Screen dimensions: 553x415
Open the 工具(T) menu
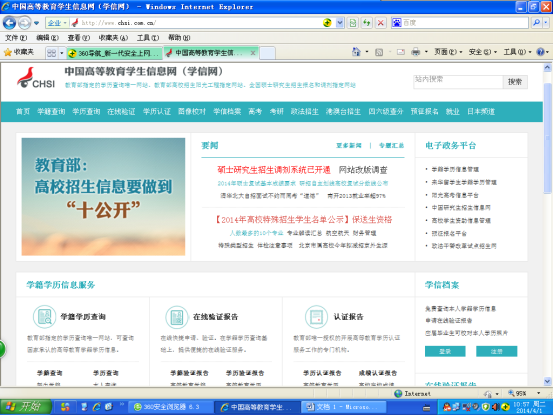pos(148,37)
